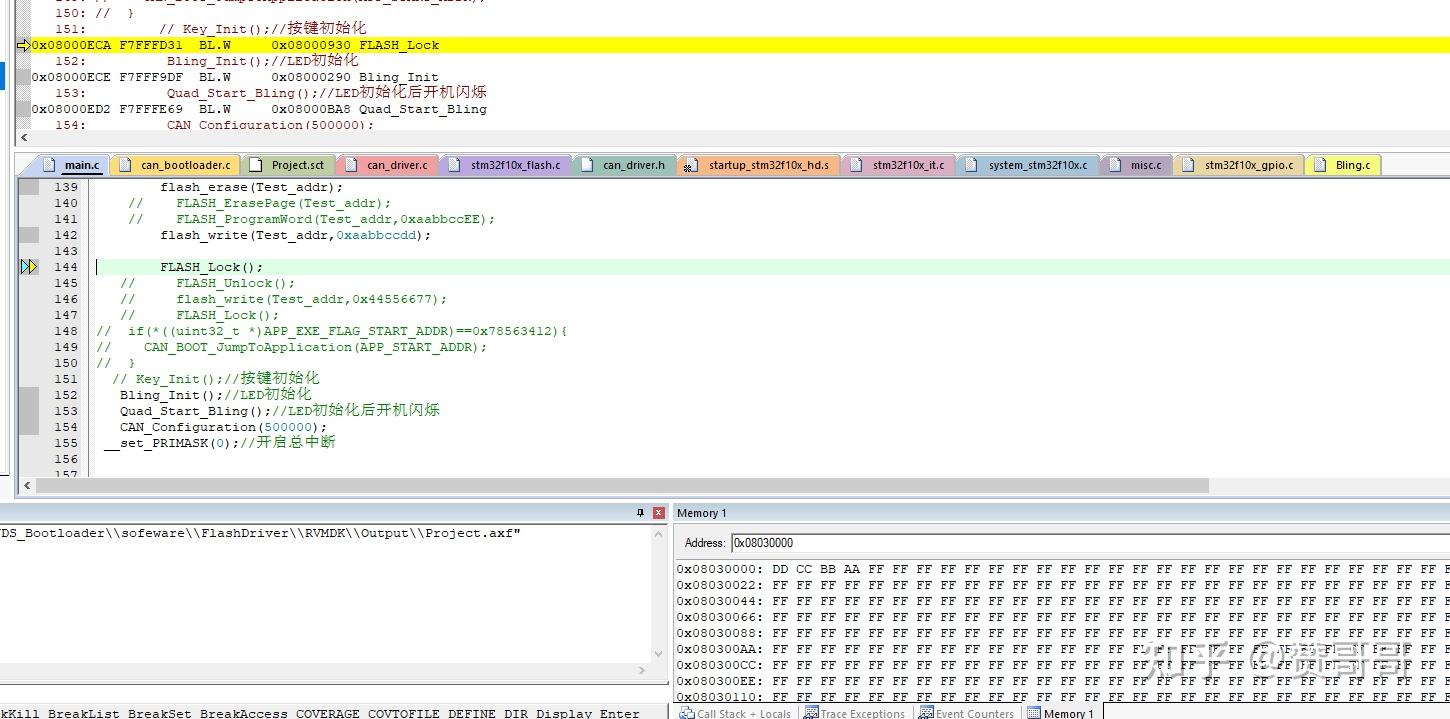
Task: Open the Call Stack + Locals pane icon
Action: point(687,713)
